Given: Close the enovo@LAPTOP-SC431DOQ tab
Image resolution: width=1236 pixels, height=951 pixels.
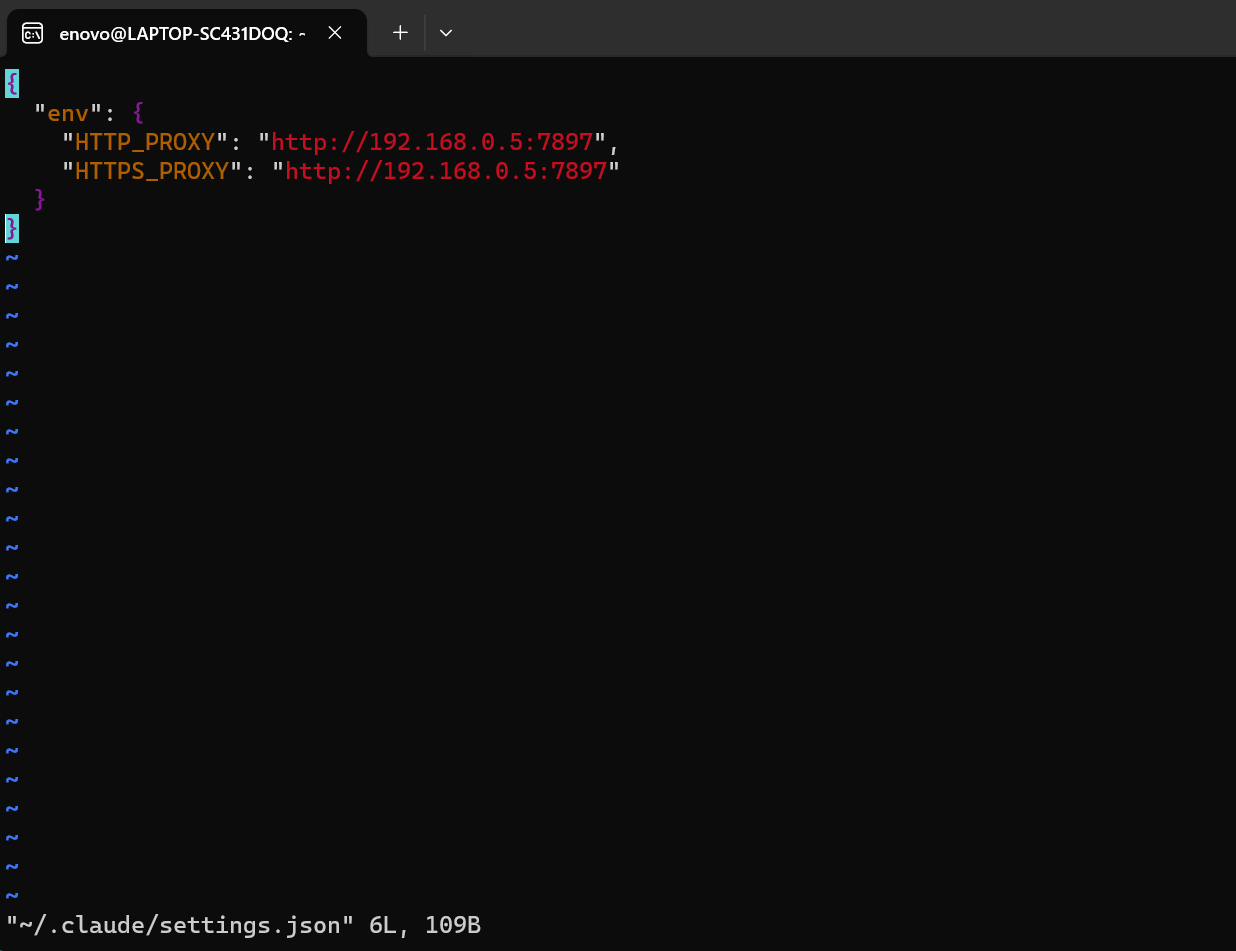Looking at the screenshot, I should 335,33.
